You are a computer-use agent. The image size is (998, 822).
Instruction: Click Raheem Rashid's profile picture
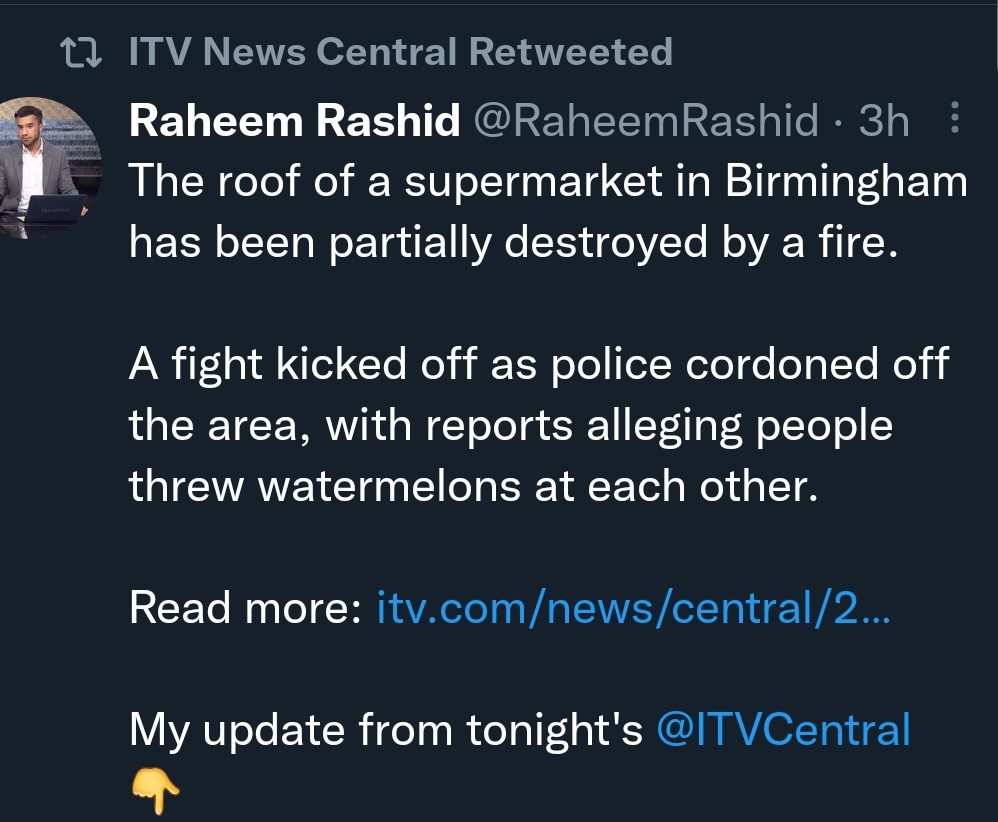(x=51, y=167)
